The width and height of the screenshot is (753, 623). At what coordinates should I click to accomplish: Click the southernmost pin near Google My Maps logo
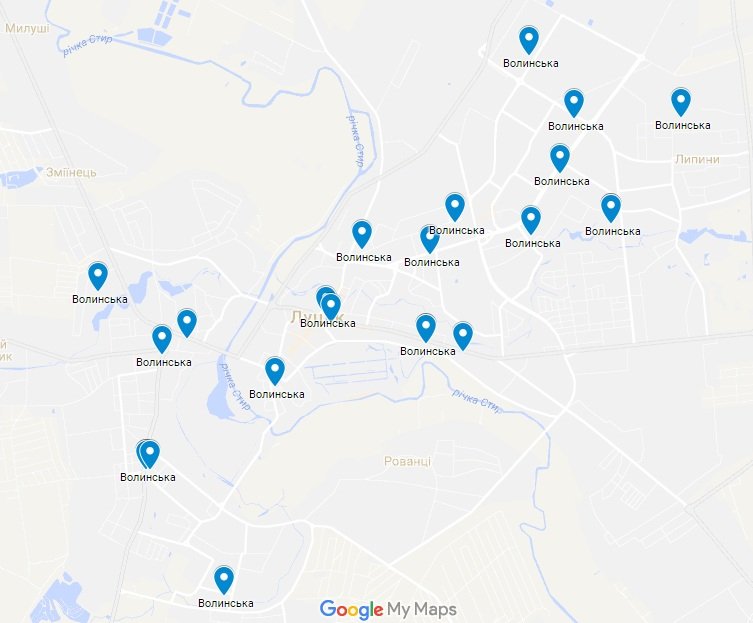[223, 580]
